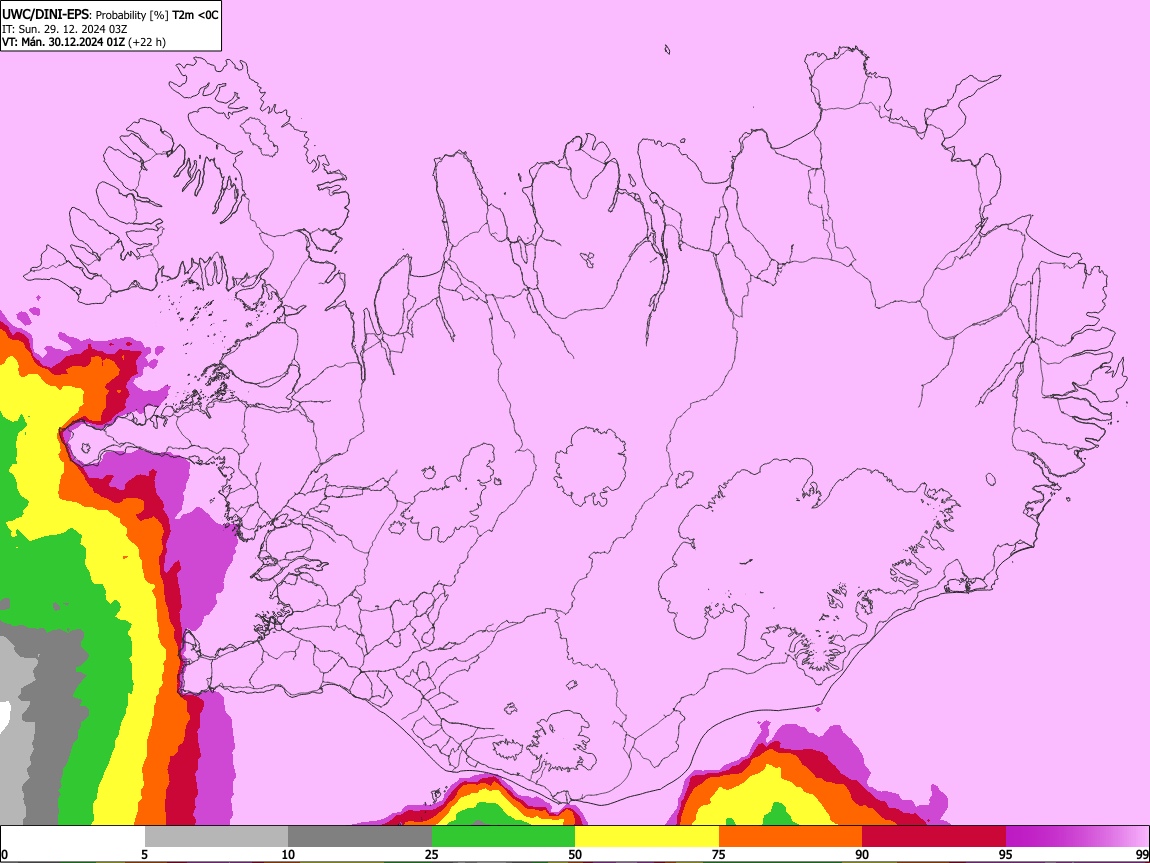Click the legend value '10'
Viewport: 1150px width, 863px height.
[x=288, y=854]
